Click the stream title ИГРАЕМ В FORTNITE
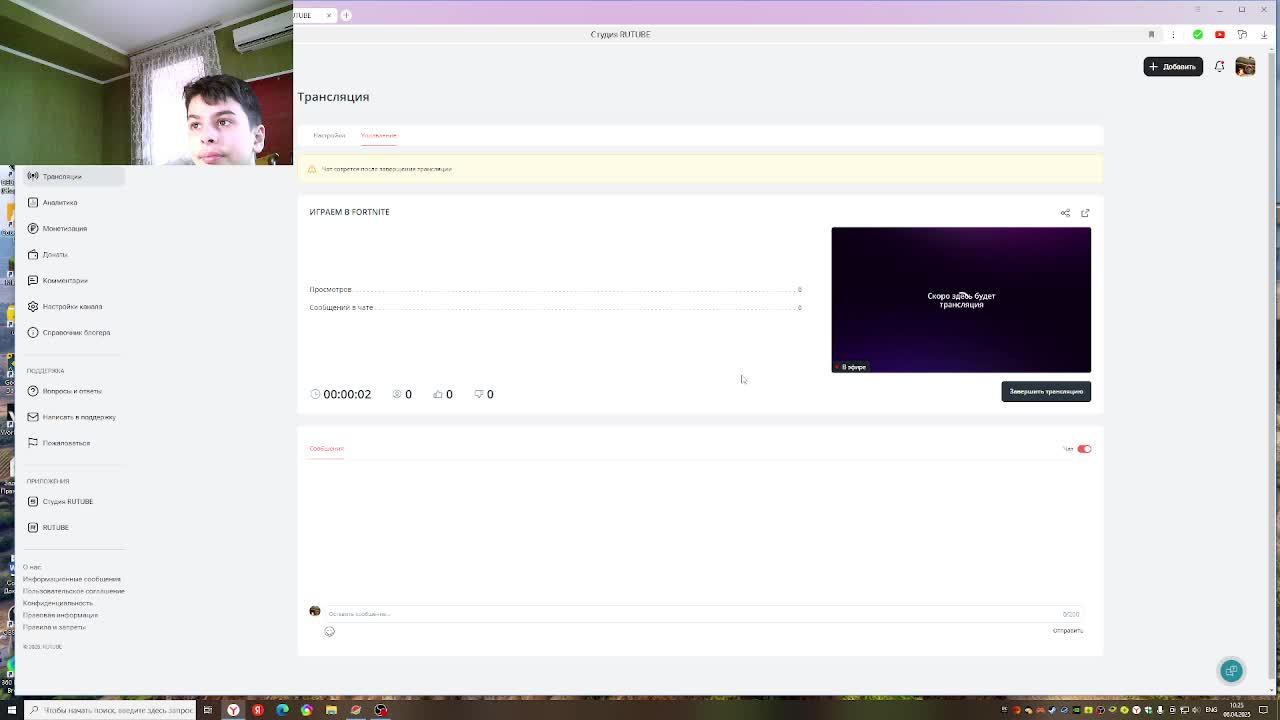1280x720 pixels. [349, 212]
